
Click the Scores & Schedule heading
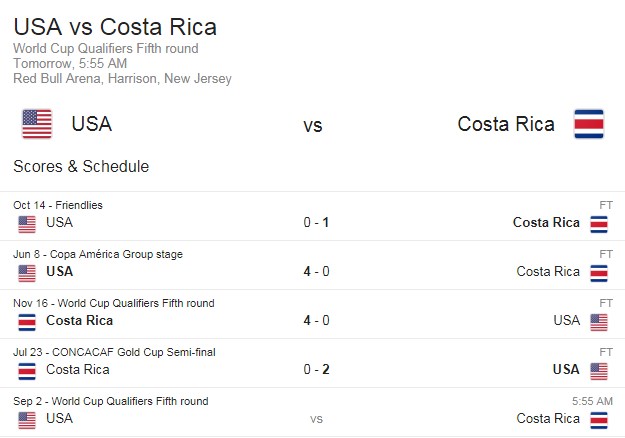(x=81, y=167)
